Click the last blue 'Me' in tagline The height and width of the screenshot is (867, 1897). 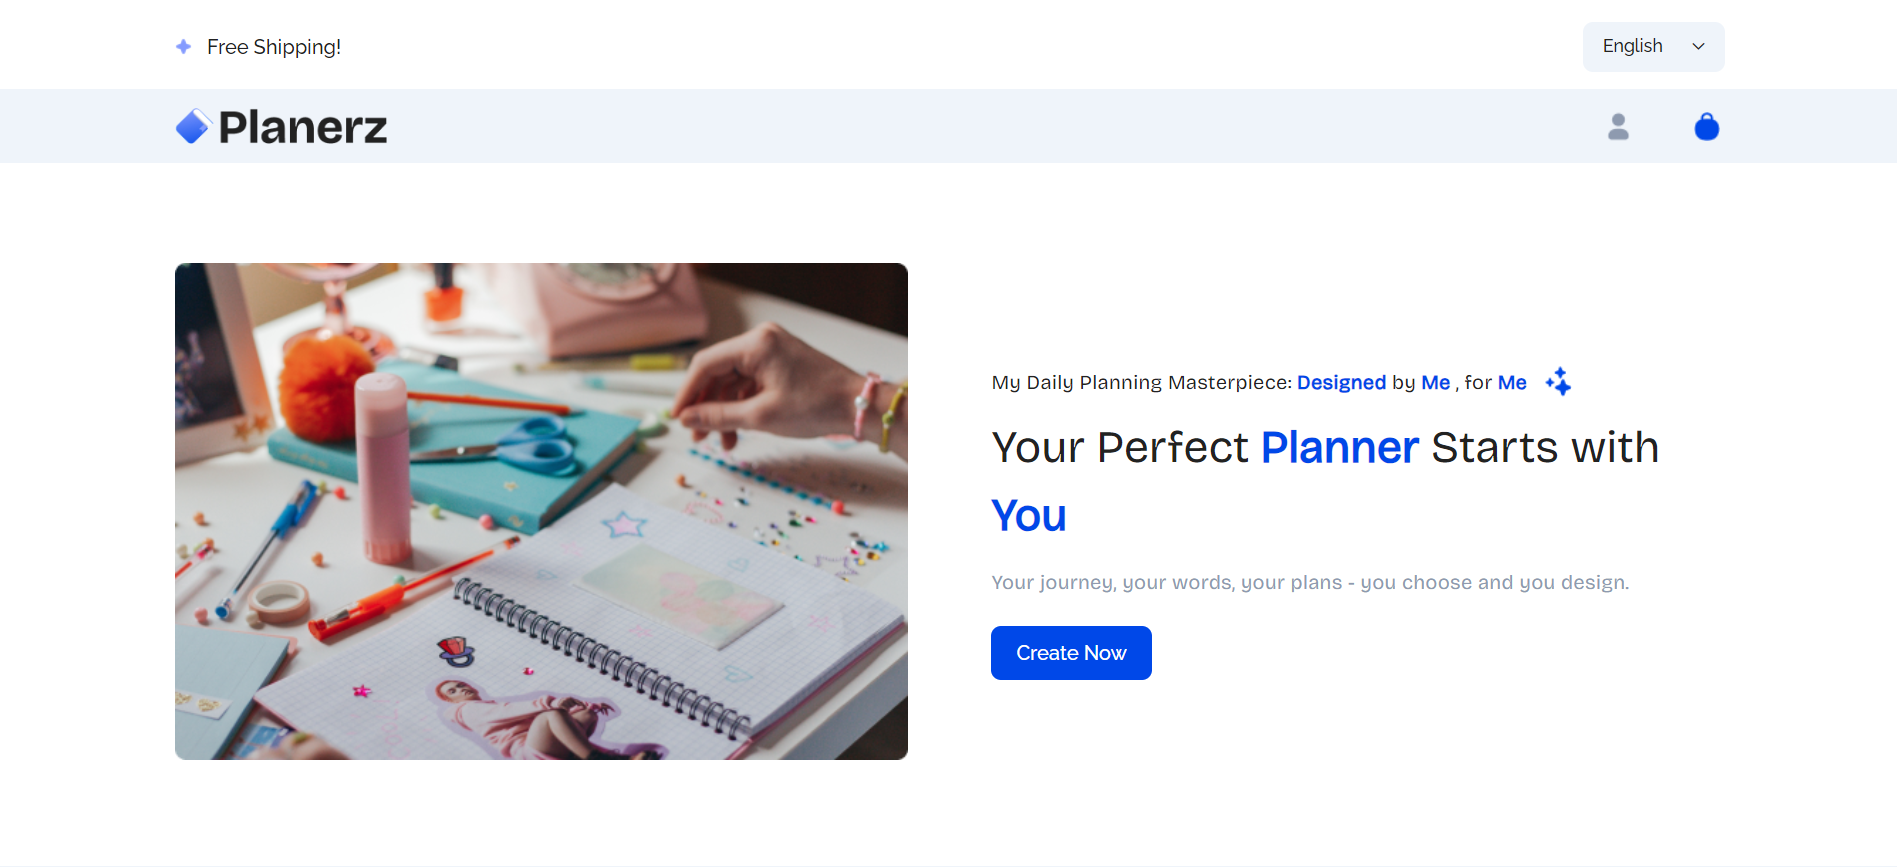[x=1512, y=382]
